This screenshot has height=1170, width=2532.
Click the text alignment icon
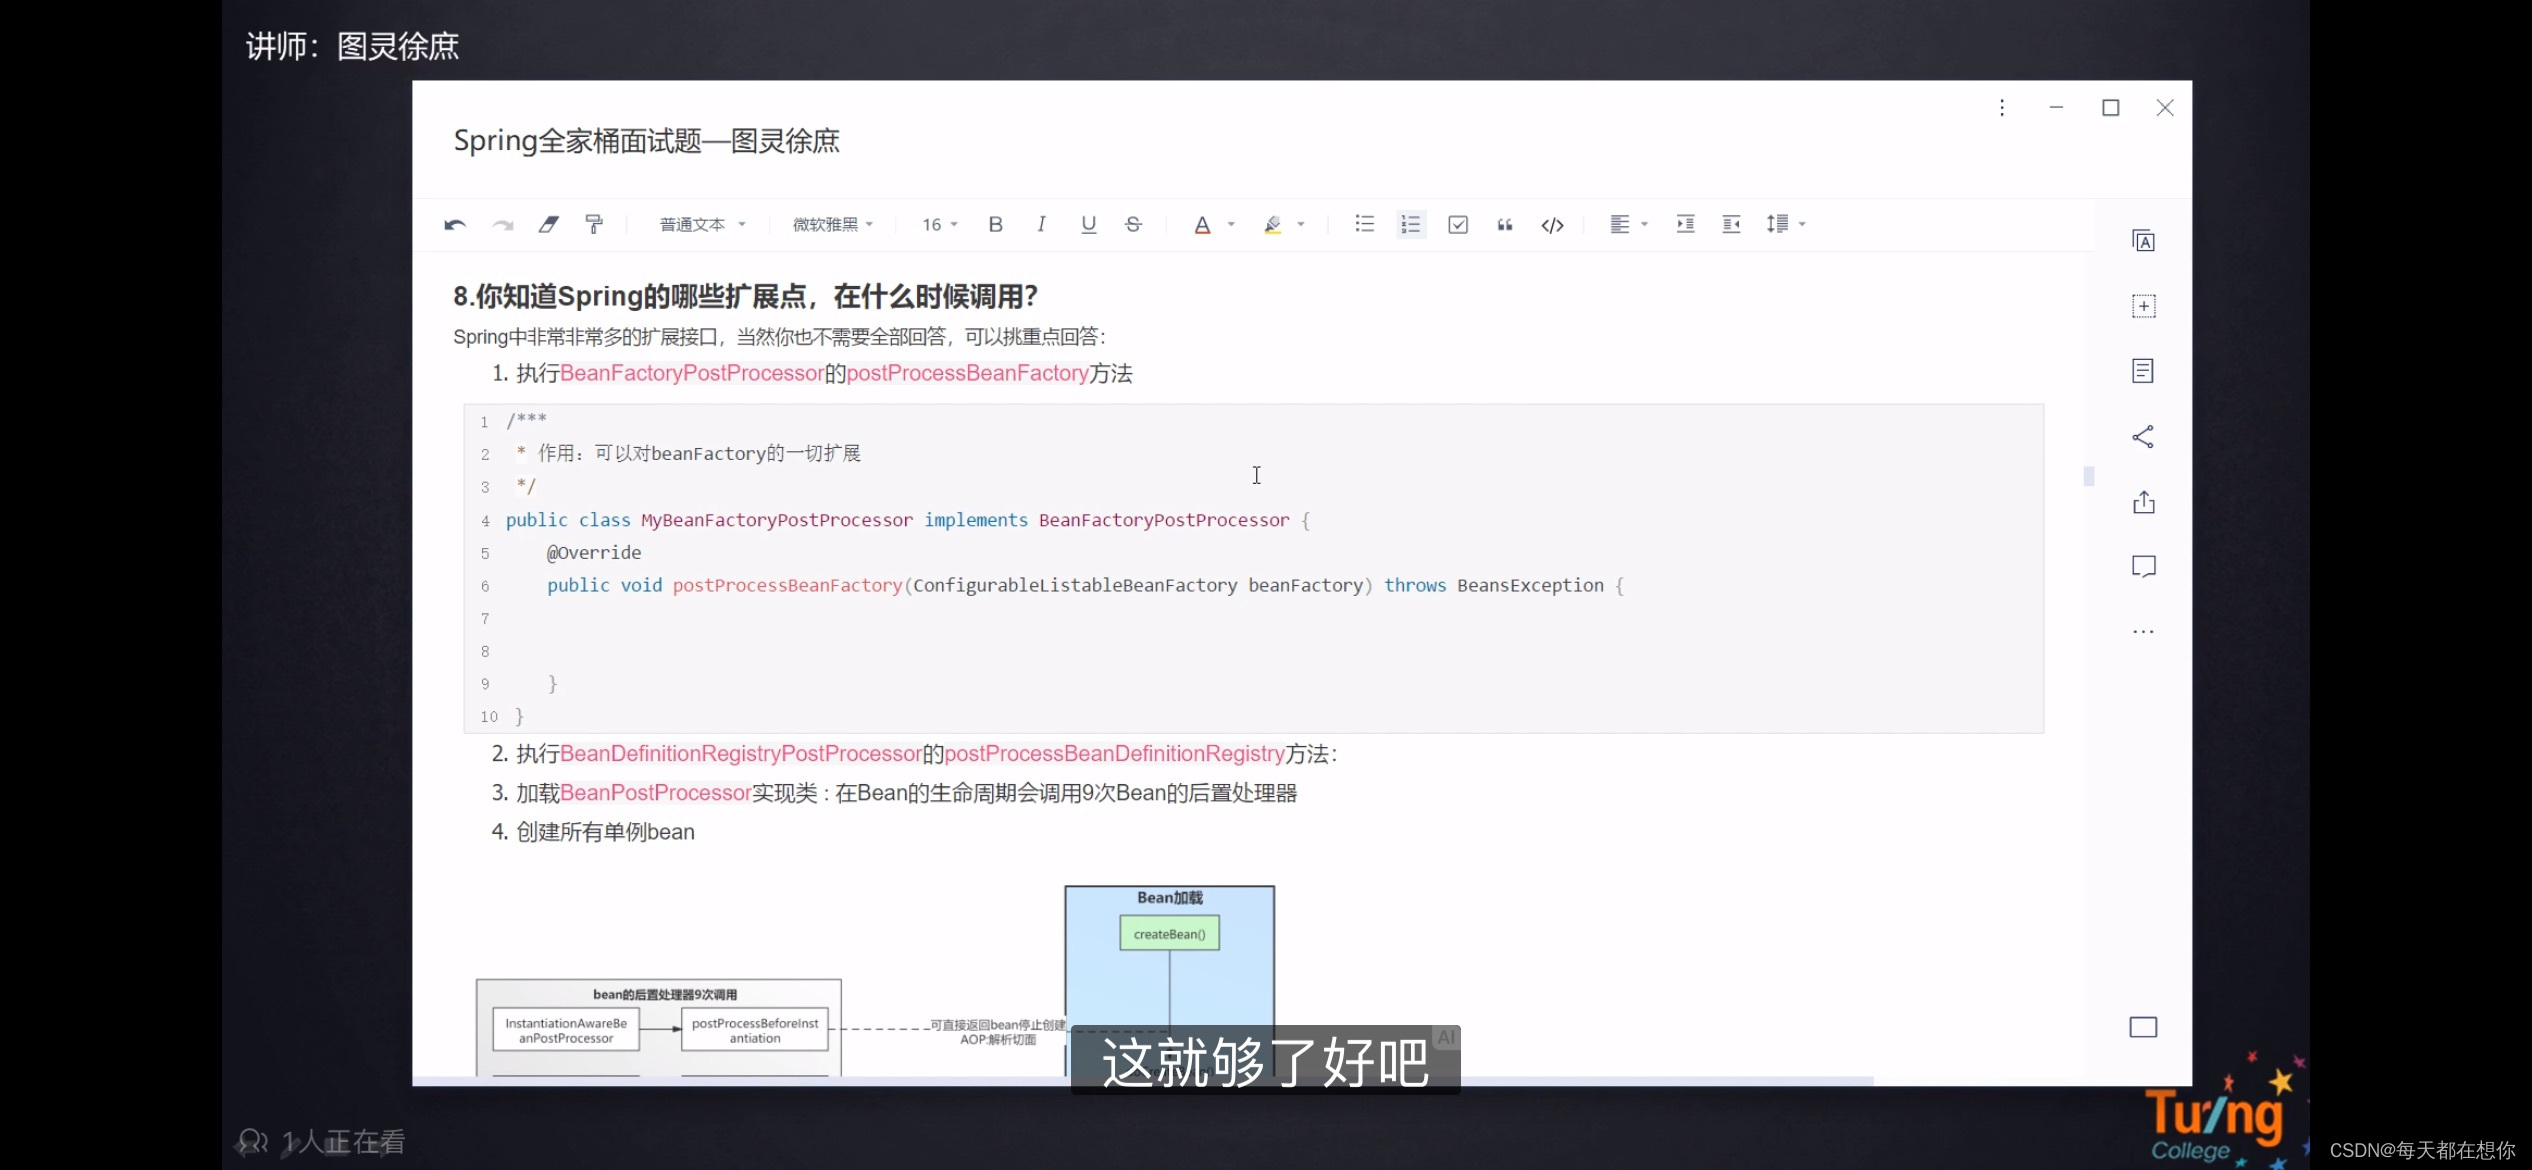pyautogui.click(x=1620, y=224)
